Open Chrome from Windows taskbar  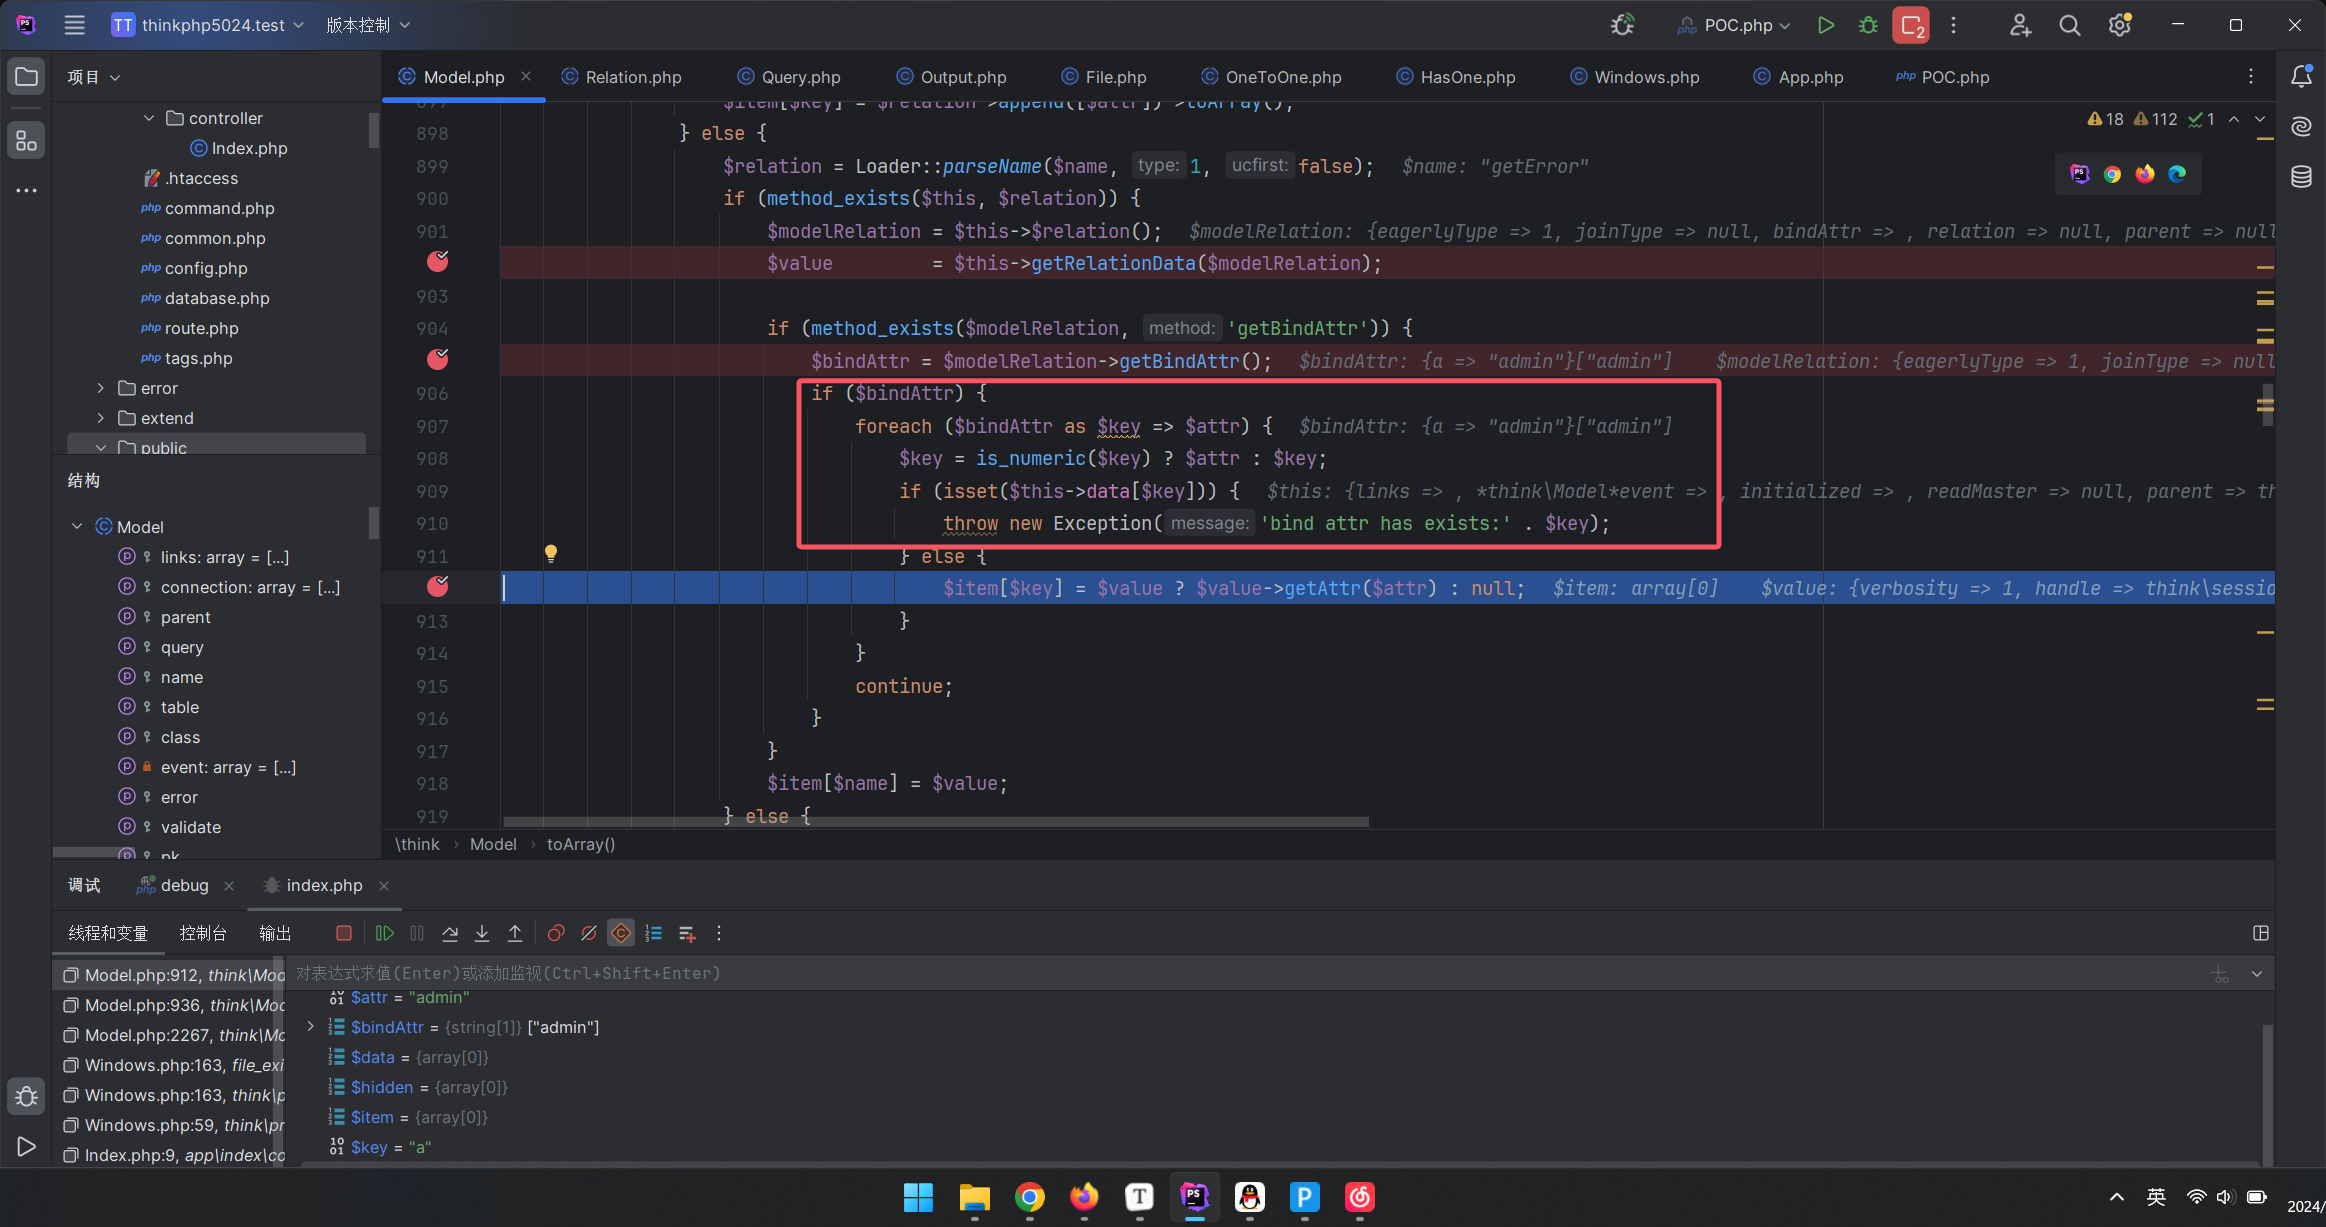[x=1029, y=1197]
